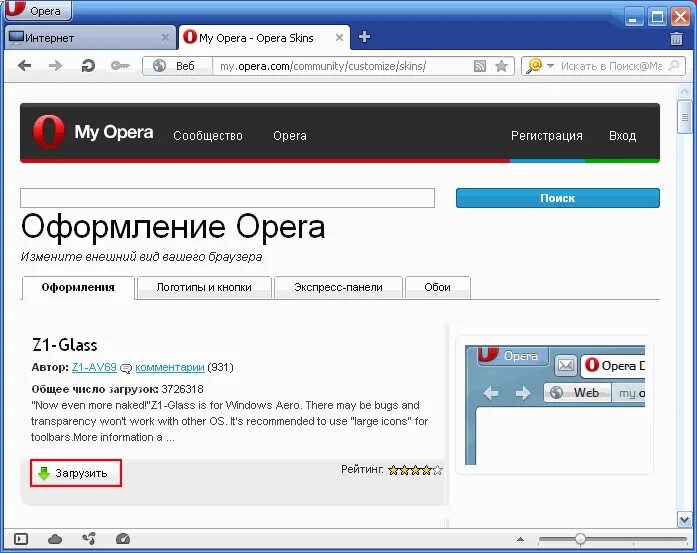This screenshot has width=697, height=553.
Task: Select the Оформления tab
Action: click(x=78, y=288)
